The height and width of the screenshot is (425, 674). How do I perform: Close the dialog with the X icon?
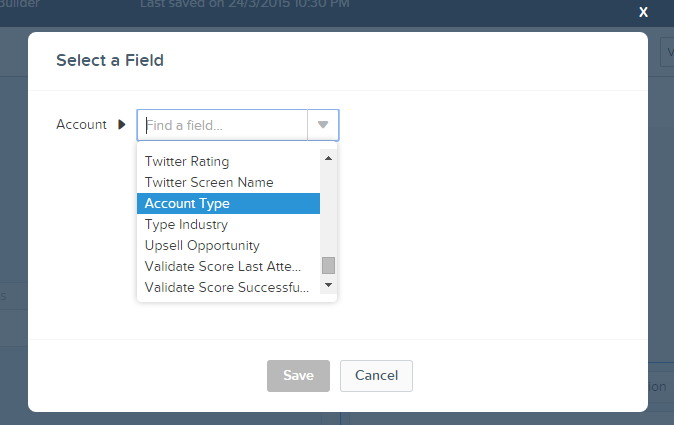click(x=644, y=12)
